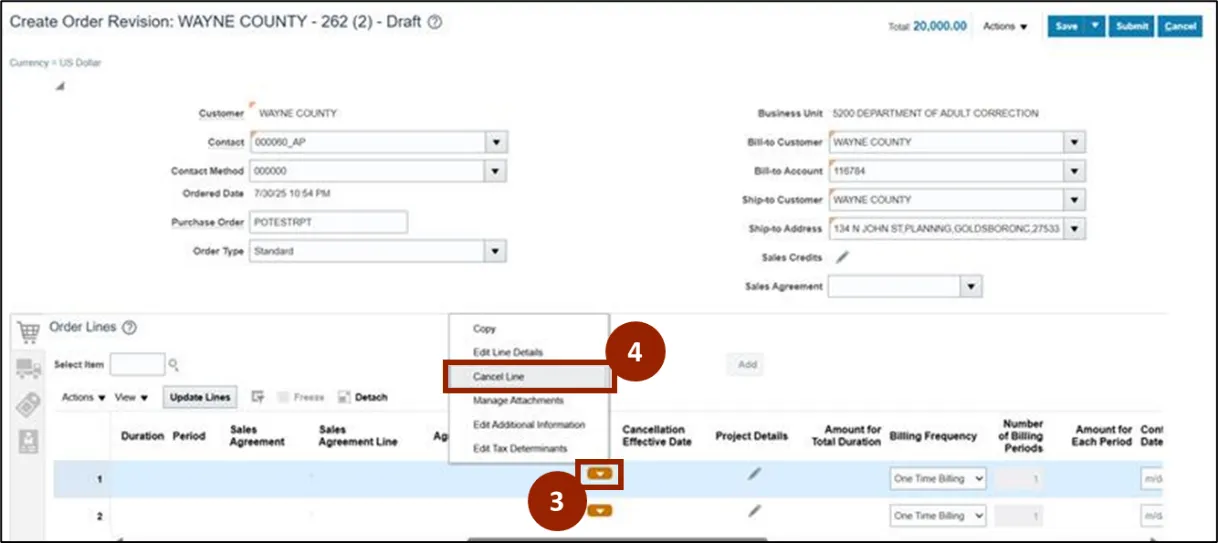Click the Select Item search magnifier
This screenshot has width=1218, height=543.
pyautogui.click(x=173, y=365)
